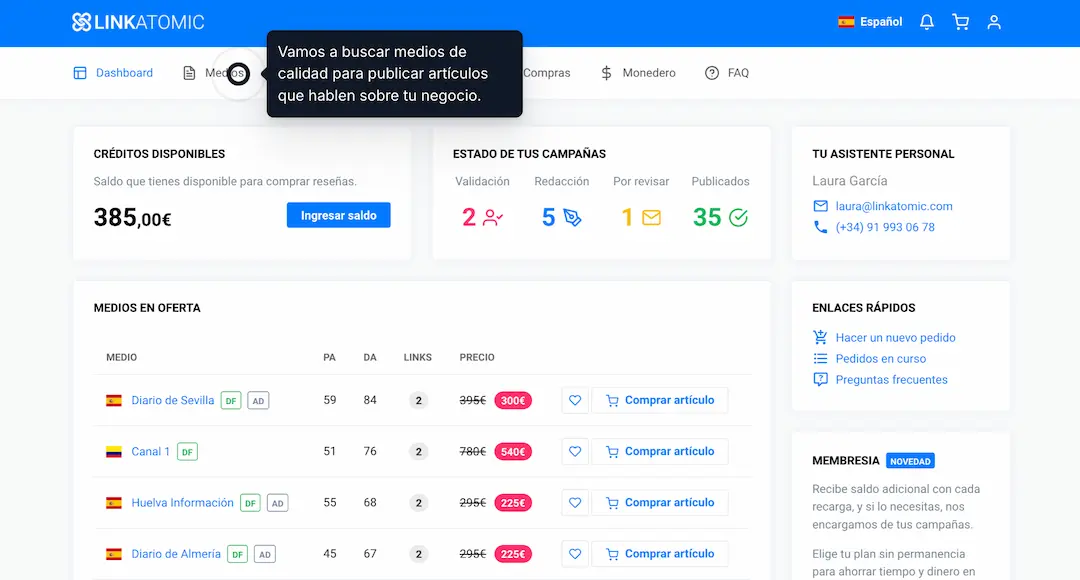Viewport: 1080px width, 580px height.
Task: Mark Huelva Información as favorite
Action: [575, 503]
